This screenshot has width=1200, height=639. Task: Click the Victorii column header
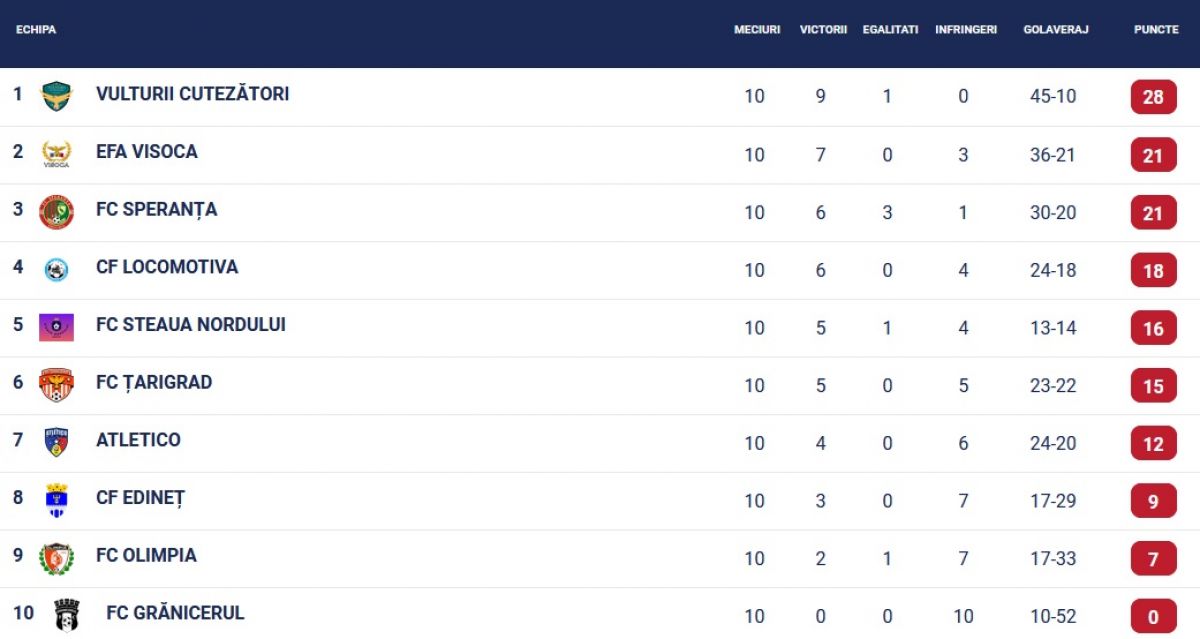tap(823, 30)
